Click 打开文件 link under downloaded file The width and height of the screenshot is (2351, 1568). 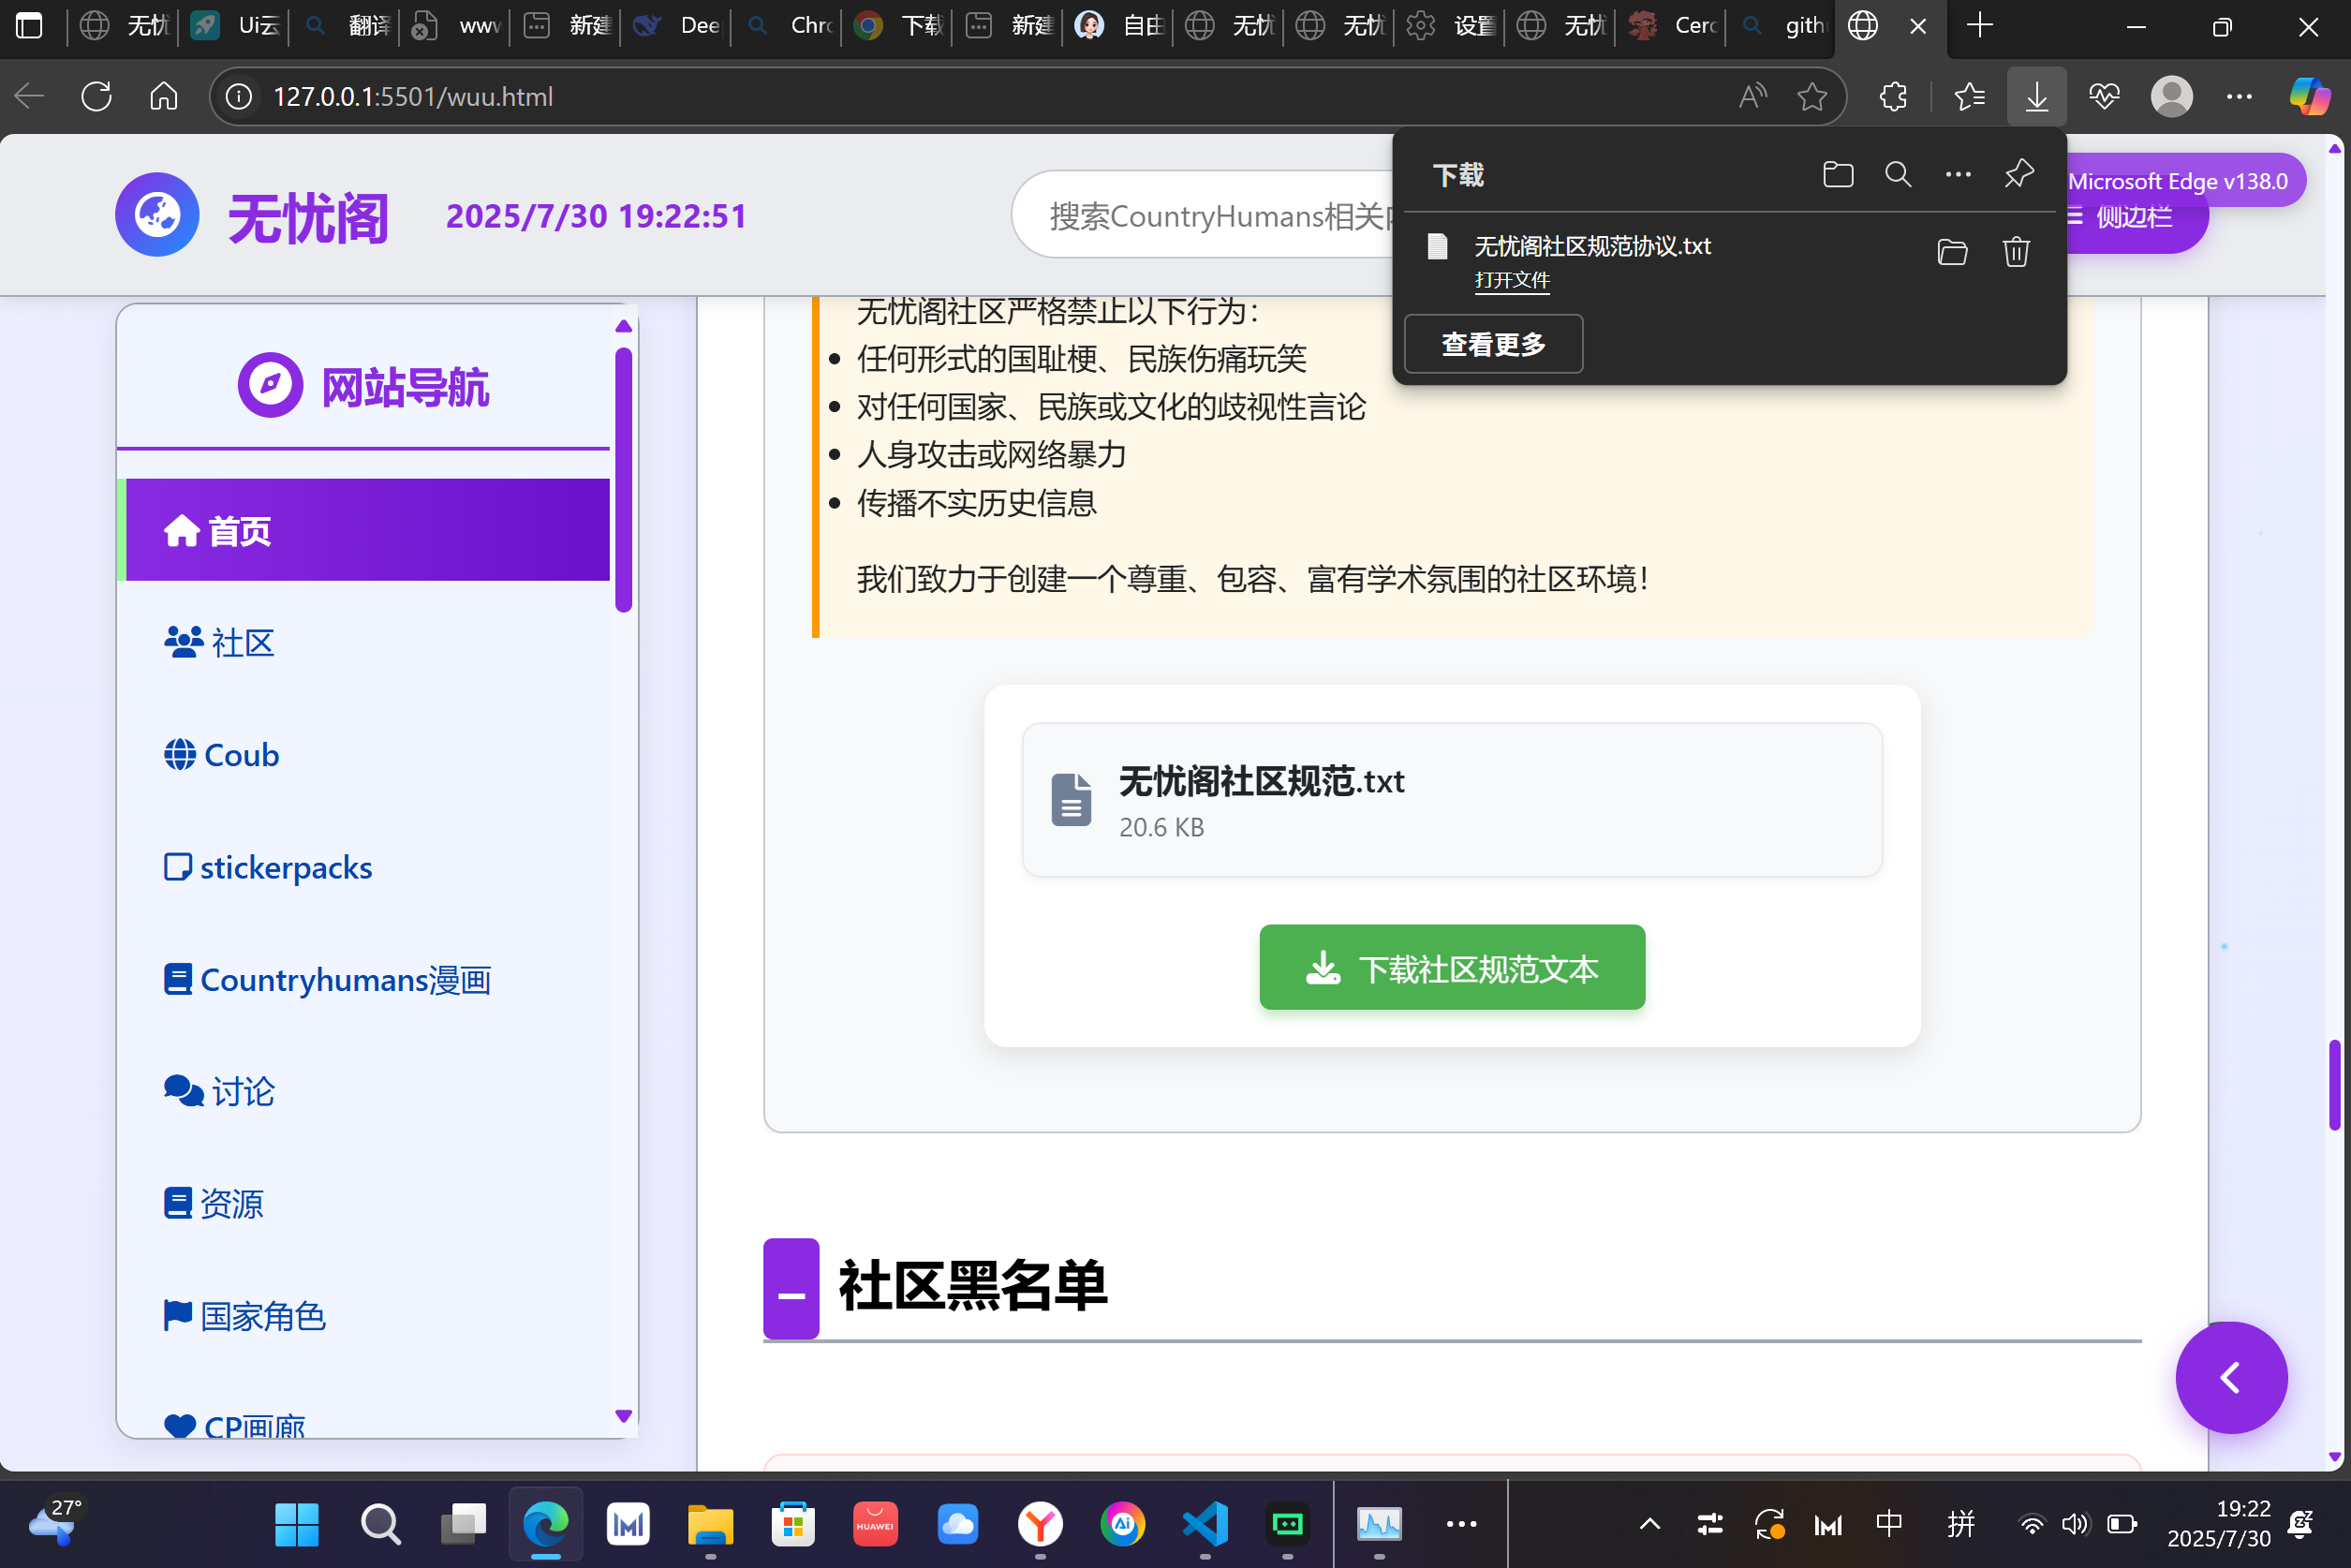tap(1512, 280)
